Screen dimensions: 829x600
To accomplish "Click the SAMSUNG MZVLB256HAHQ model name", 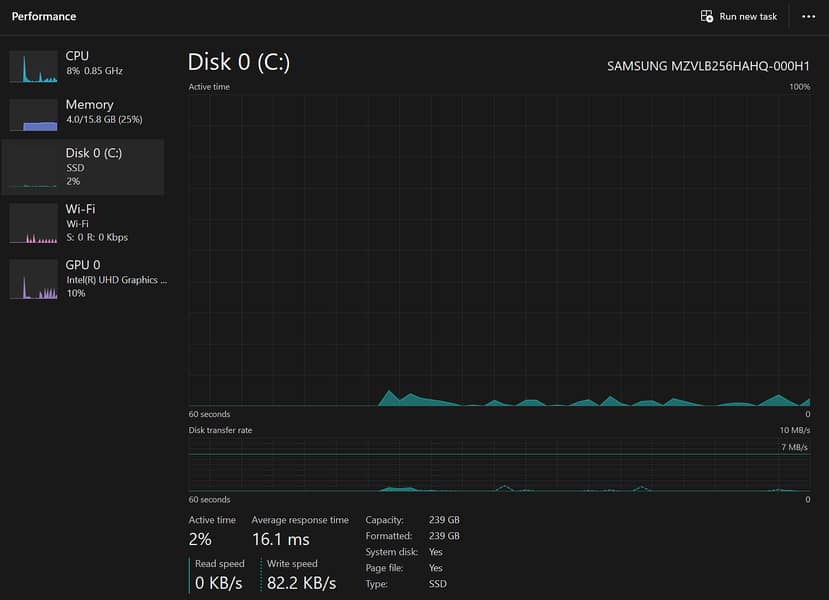I will [x=708, y=66].
